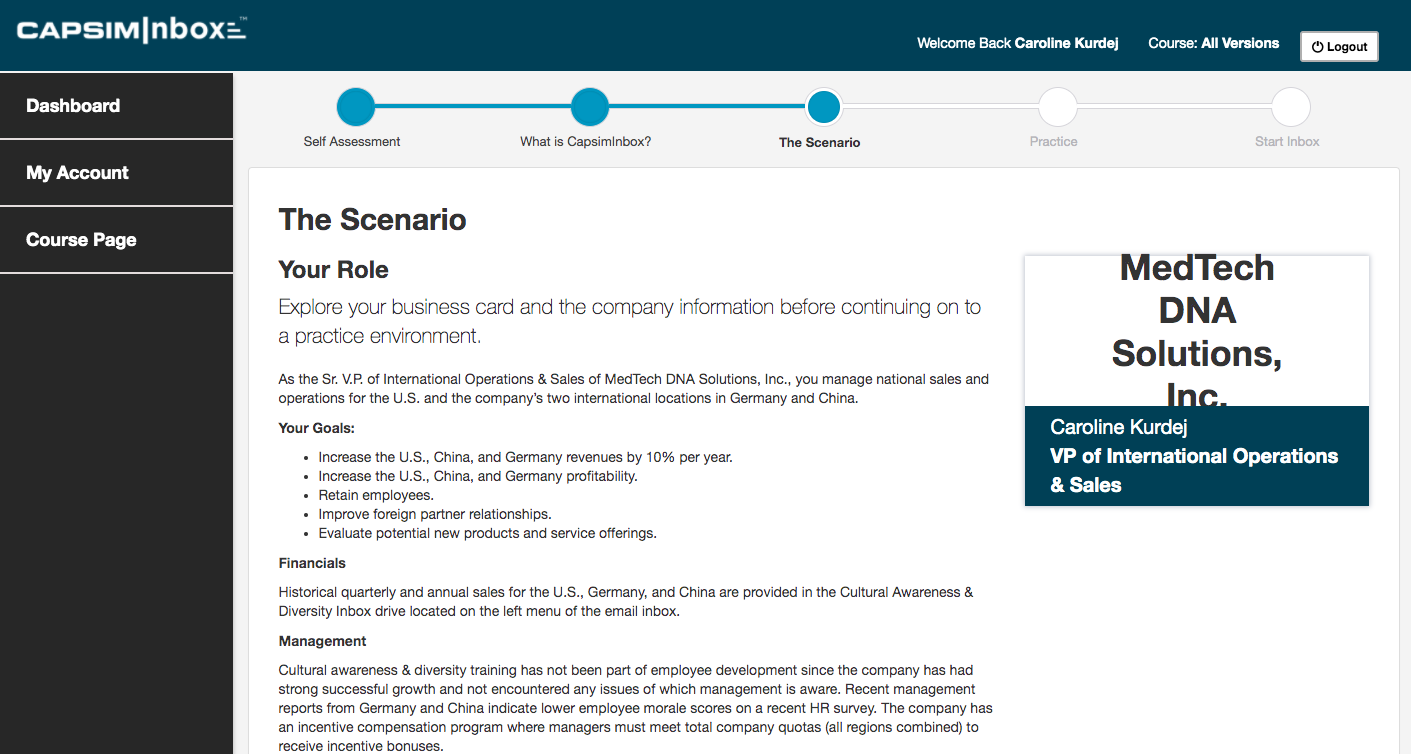
Task: Click The Scenario page heading
Action: [x=372, y=220]
